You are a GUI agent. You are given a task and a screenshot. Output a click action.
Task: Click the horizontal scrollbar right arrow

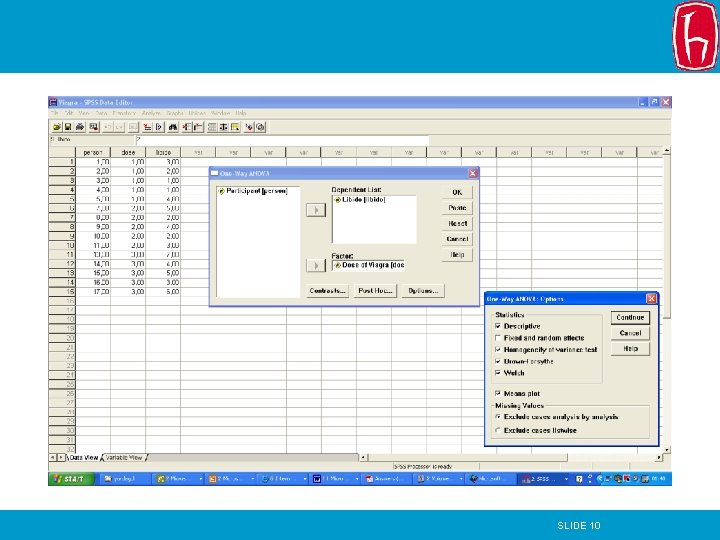[659, 457]
